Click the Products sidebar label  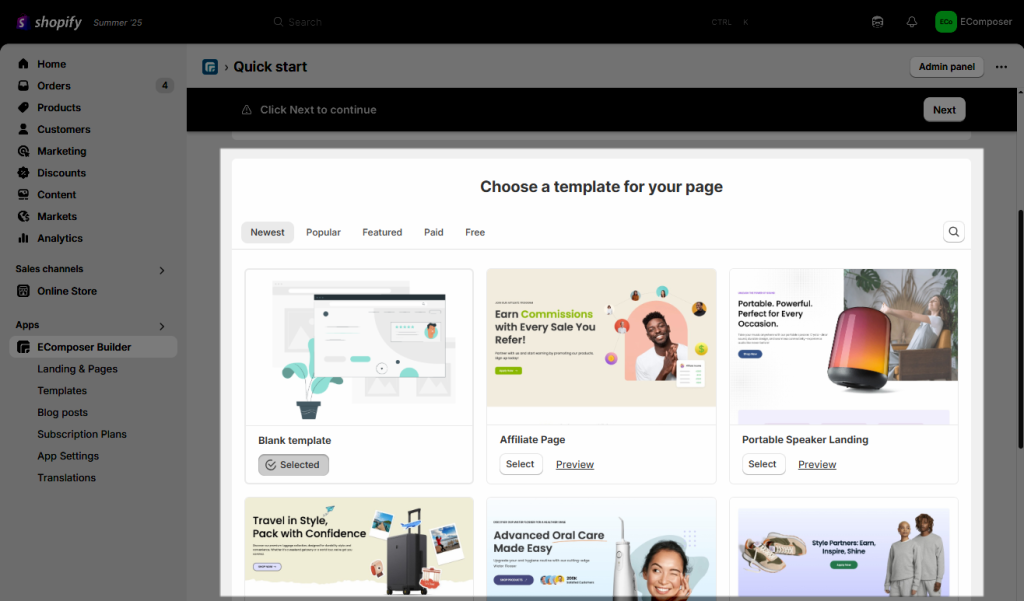(x=59, y=108)
